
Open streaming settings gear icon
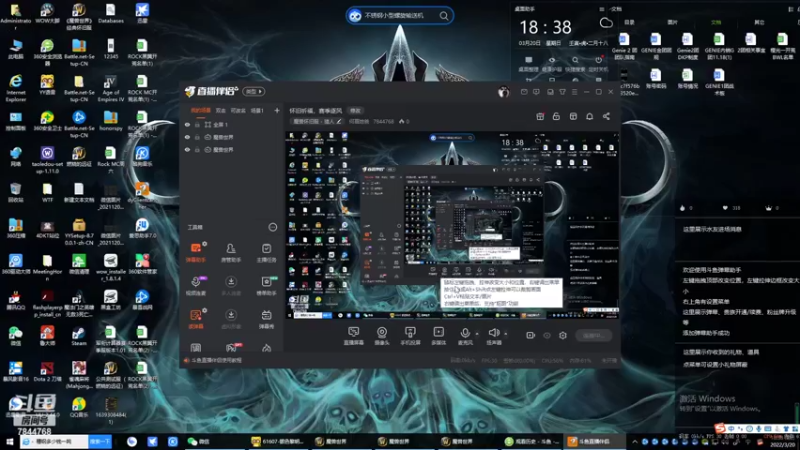pyautogui.click(x=563, y=335)
